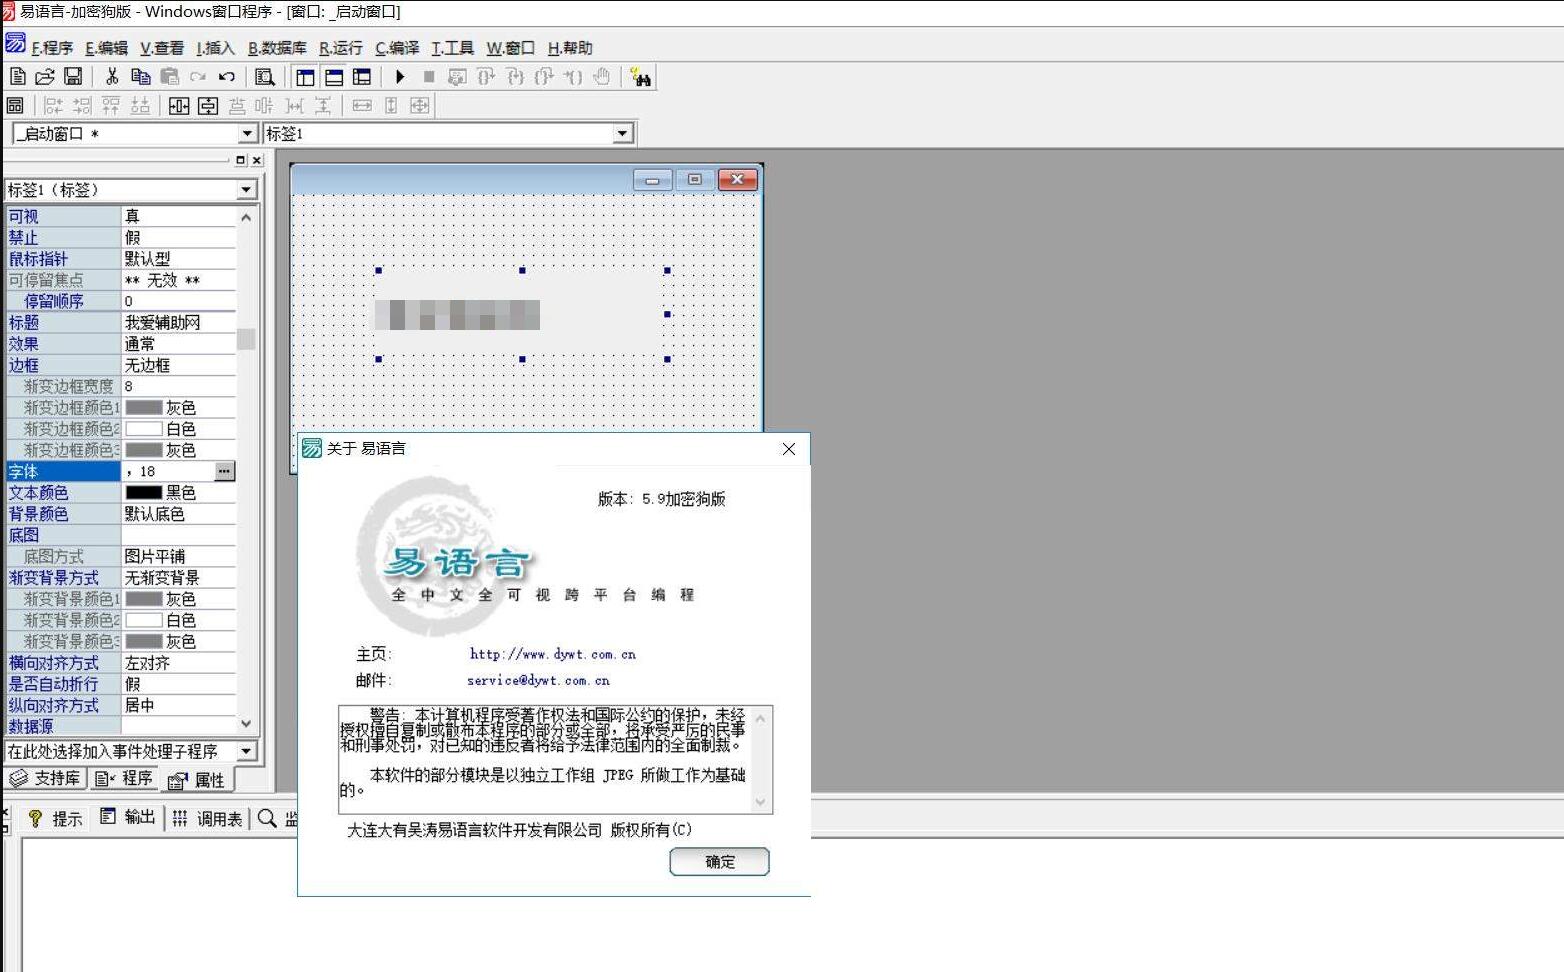Click the window preview icon in alignment toolbar
Image resolution: width=1564 pixels, height=972 pixels.
pos(14,105)
